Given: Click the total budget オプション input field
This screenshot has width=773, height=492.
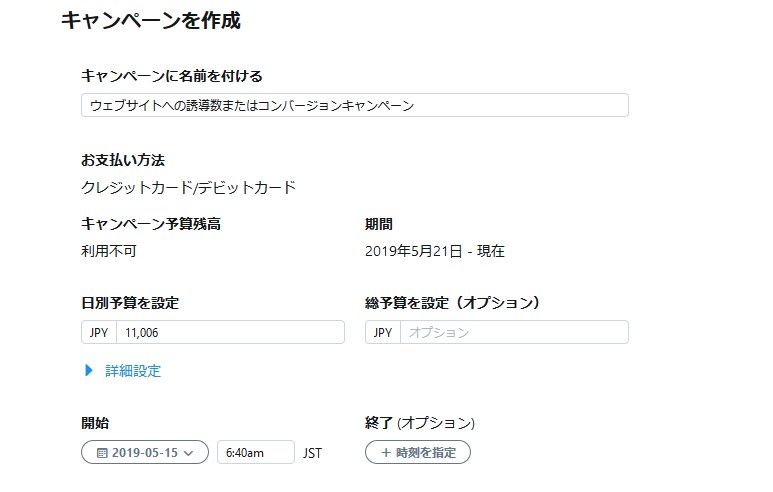Looking at the screenshot, I should (513, 332).
